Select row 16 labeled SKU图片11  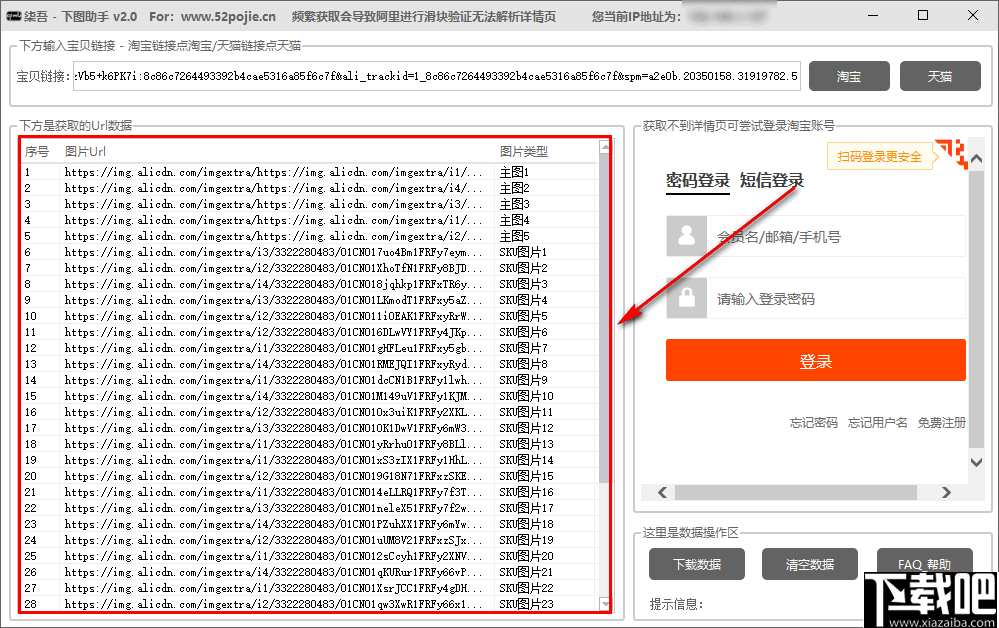pos(310,412)
